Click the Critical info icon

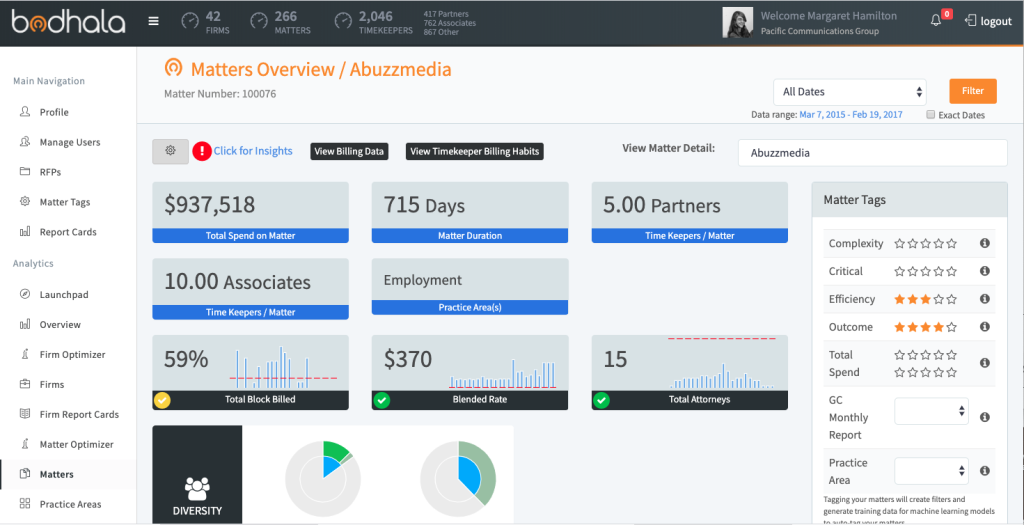(x=985, y=271)
